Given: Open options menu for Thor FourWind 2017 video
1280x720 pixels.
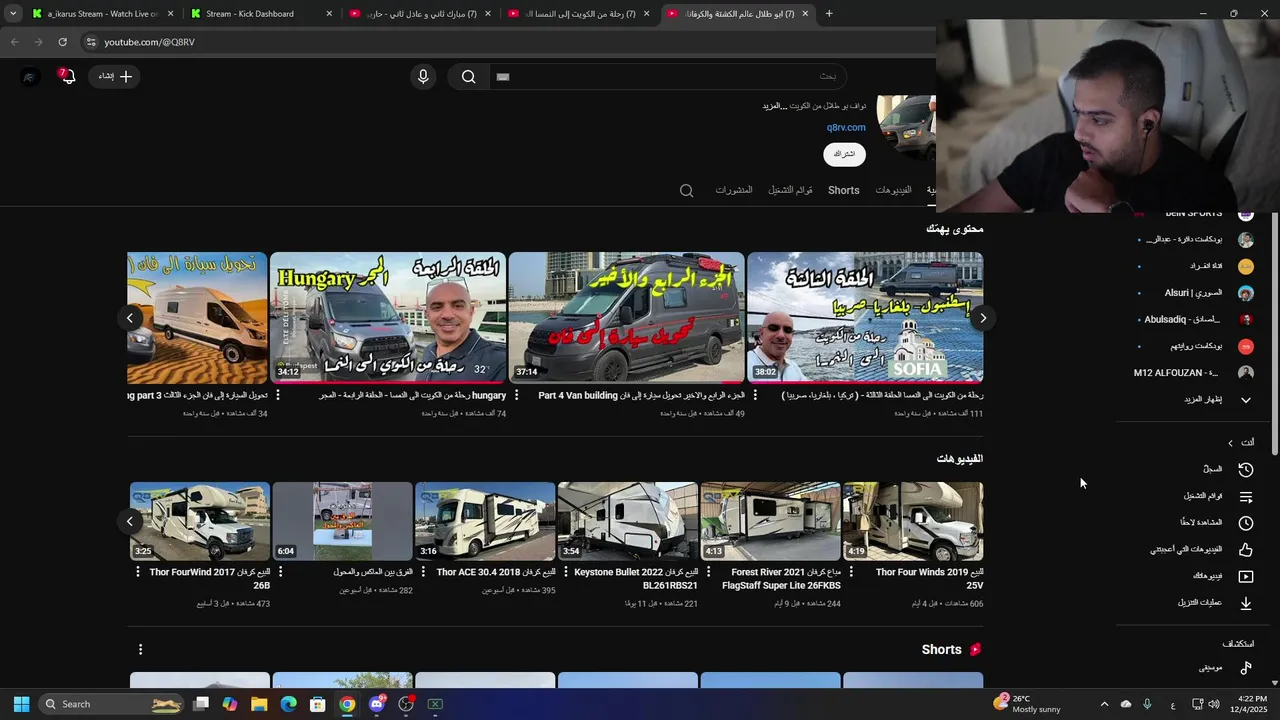Looking at the screenshot, I should coord(138,572).
